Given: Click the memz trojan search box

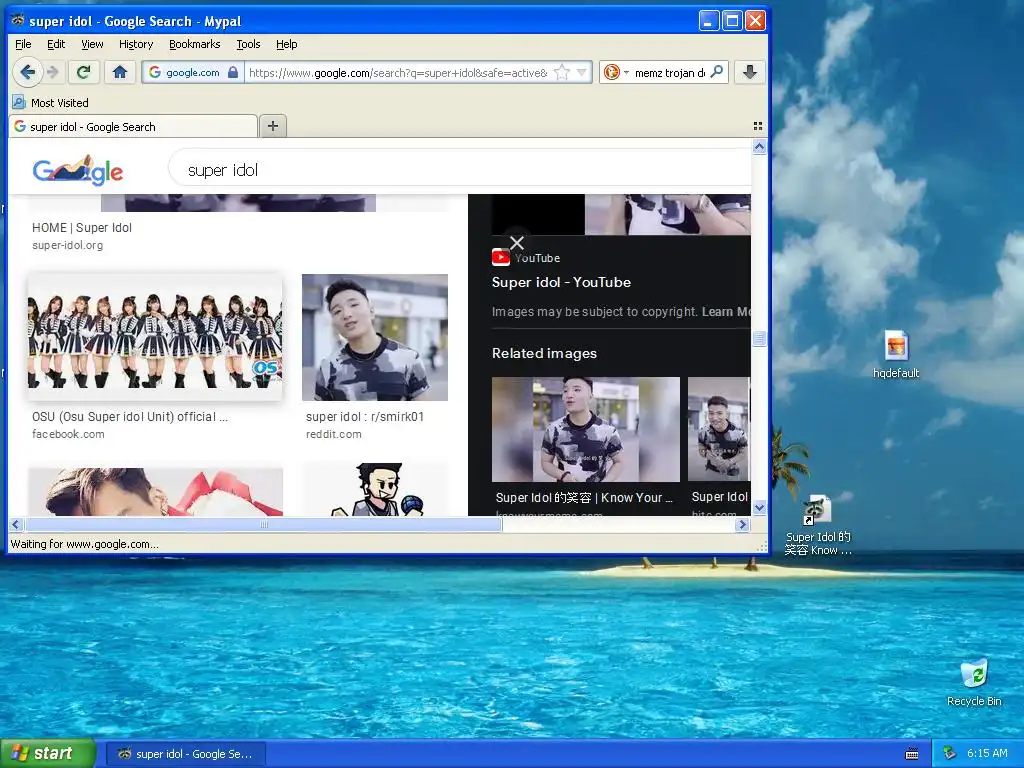Looking at the screenshot, I should (x=669, y=72).
